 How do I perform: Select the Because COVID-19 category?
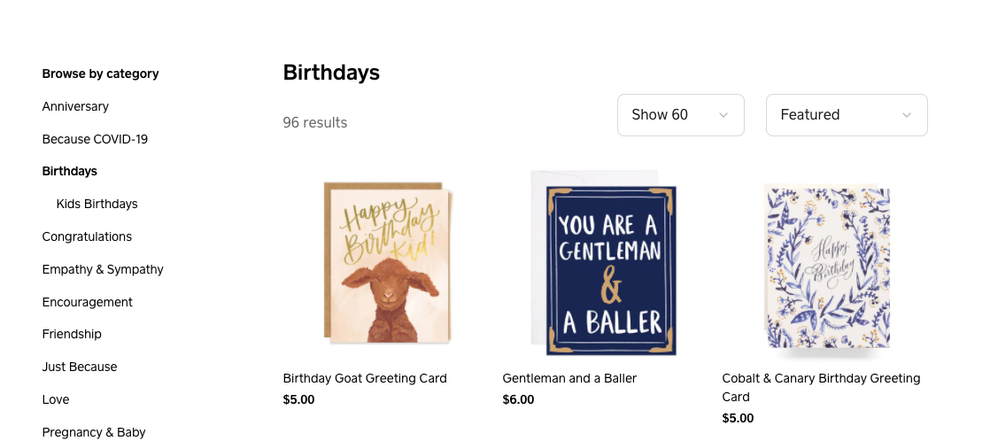pos(95,139)
